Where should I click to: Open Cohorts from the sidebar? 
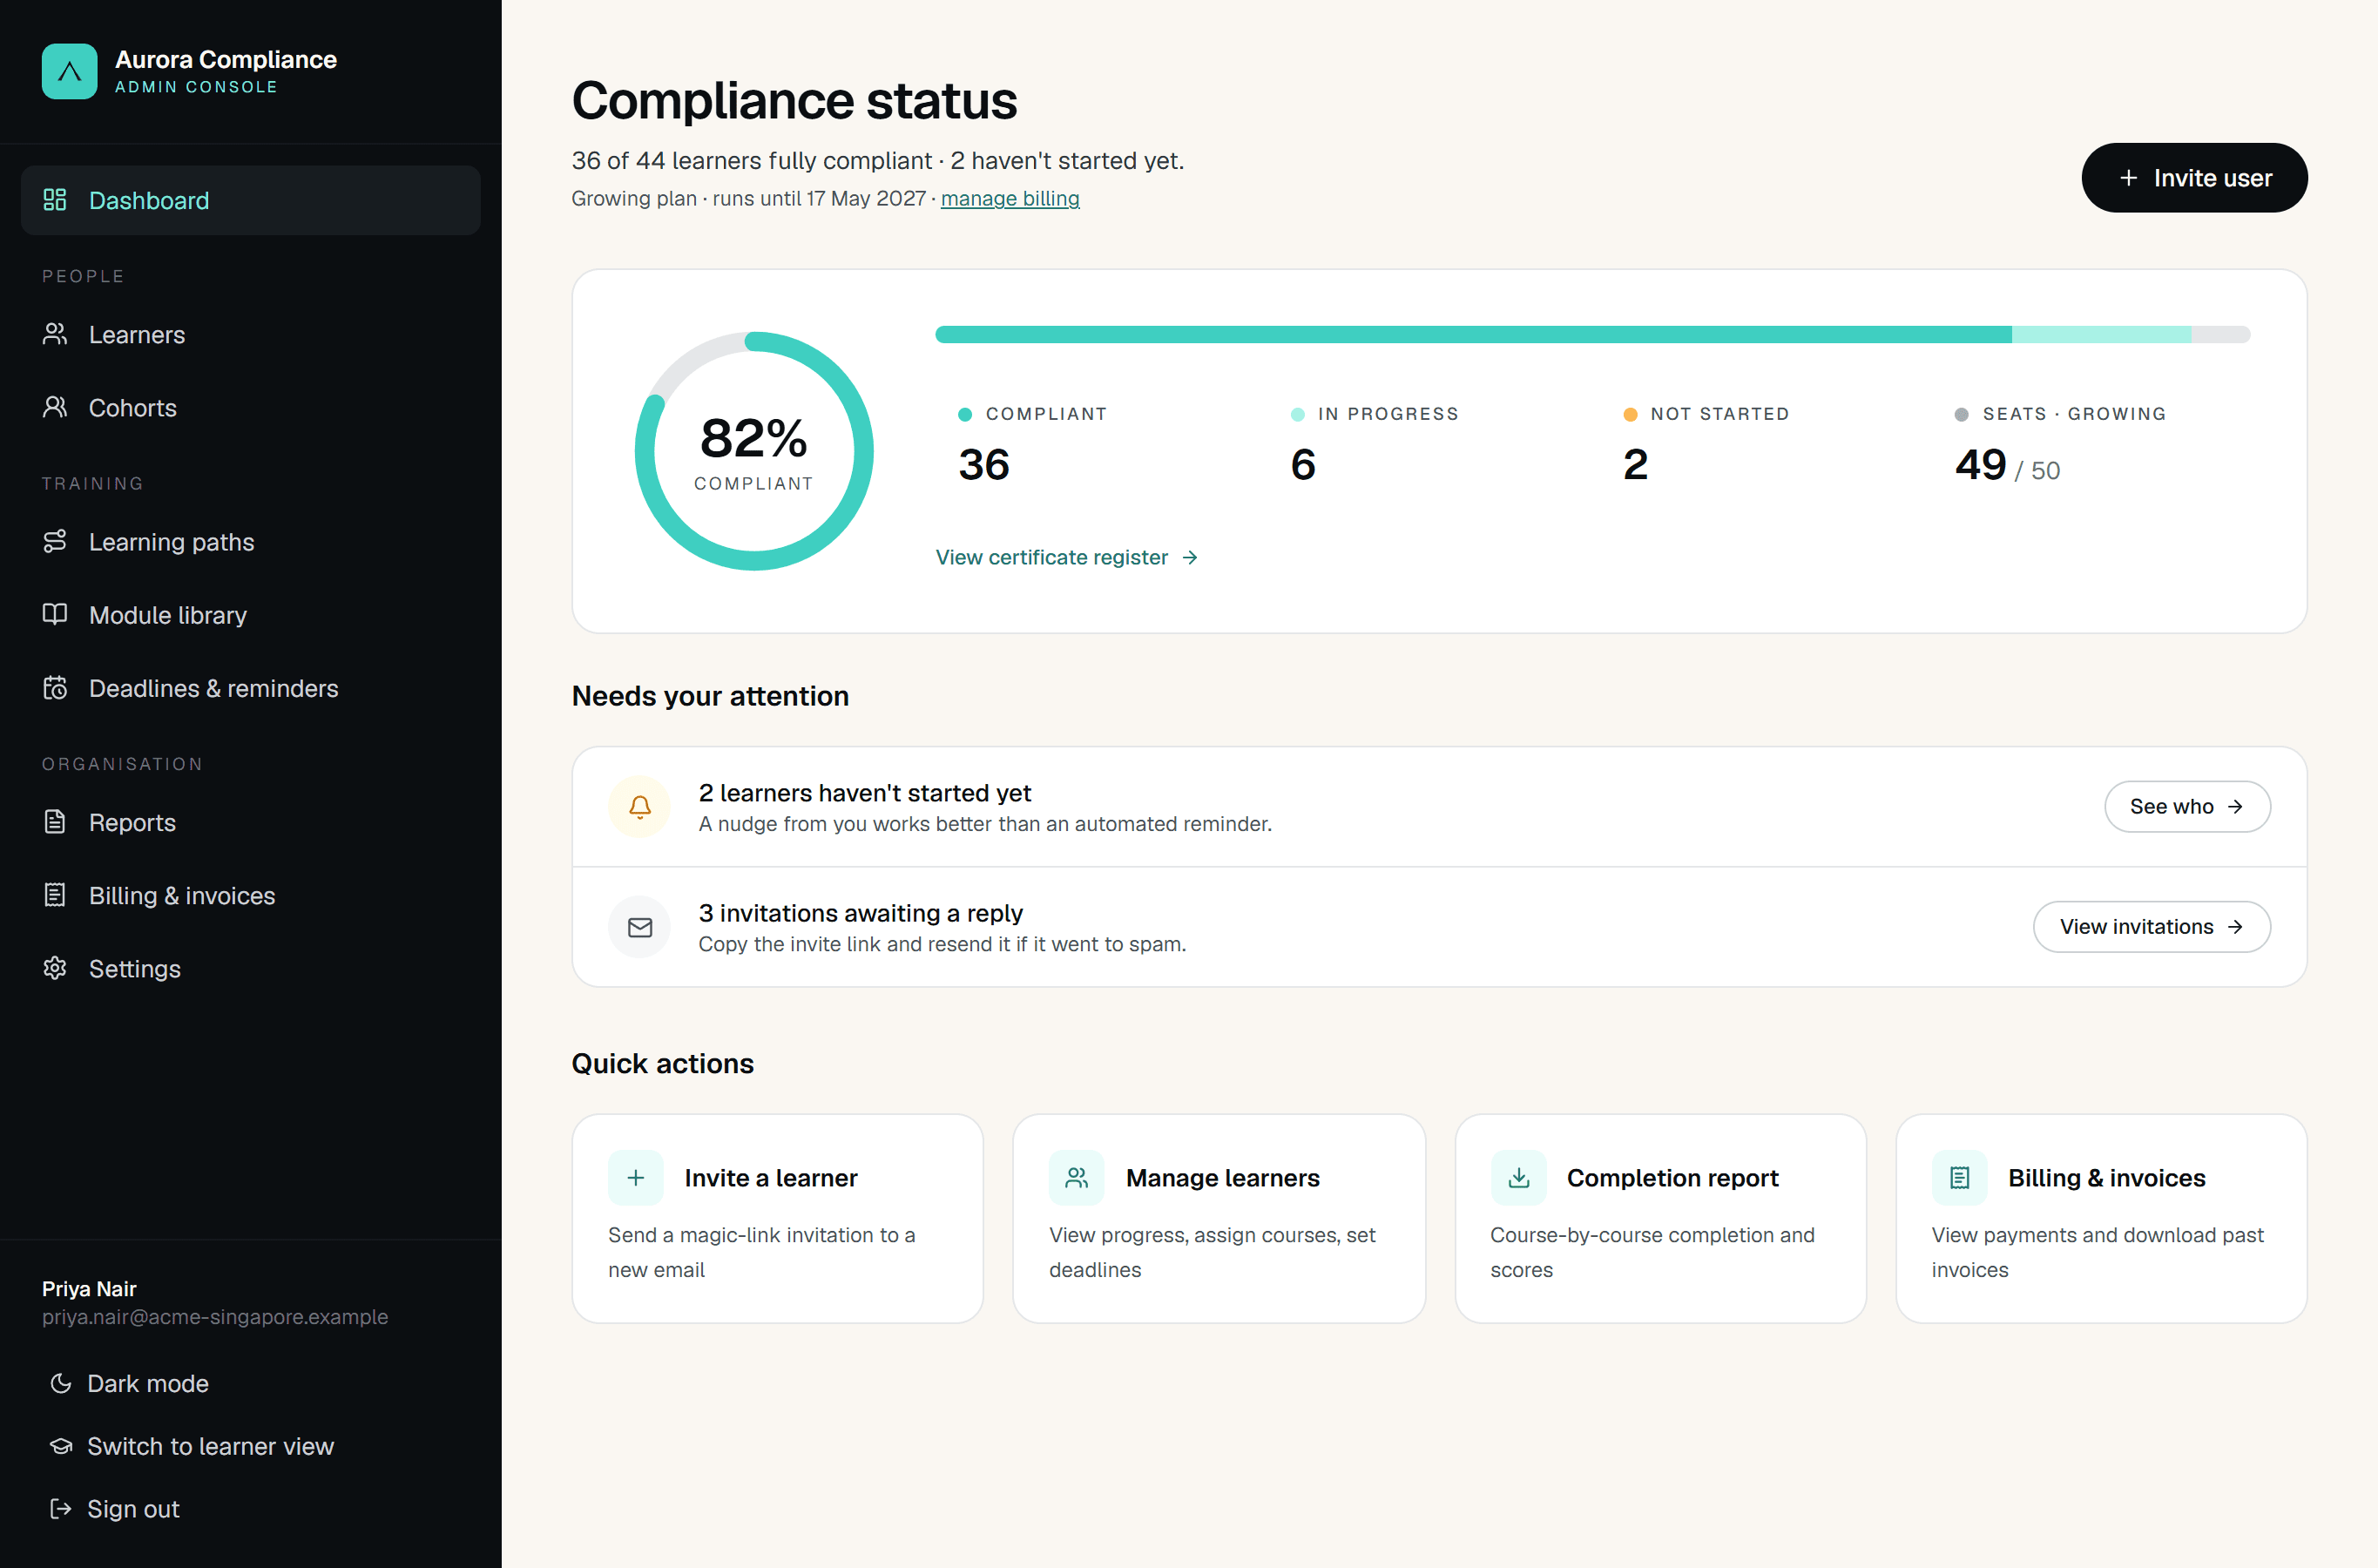pyautogui.click(x=251, y=407)
